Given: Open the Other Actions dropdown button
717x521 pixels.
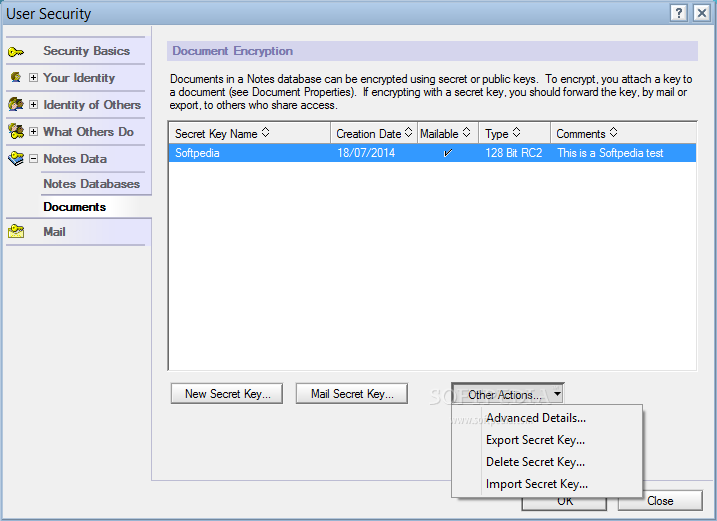Looking at the screenshot, I should coord(508,394).
